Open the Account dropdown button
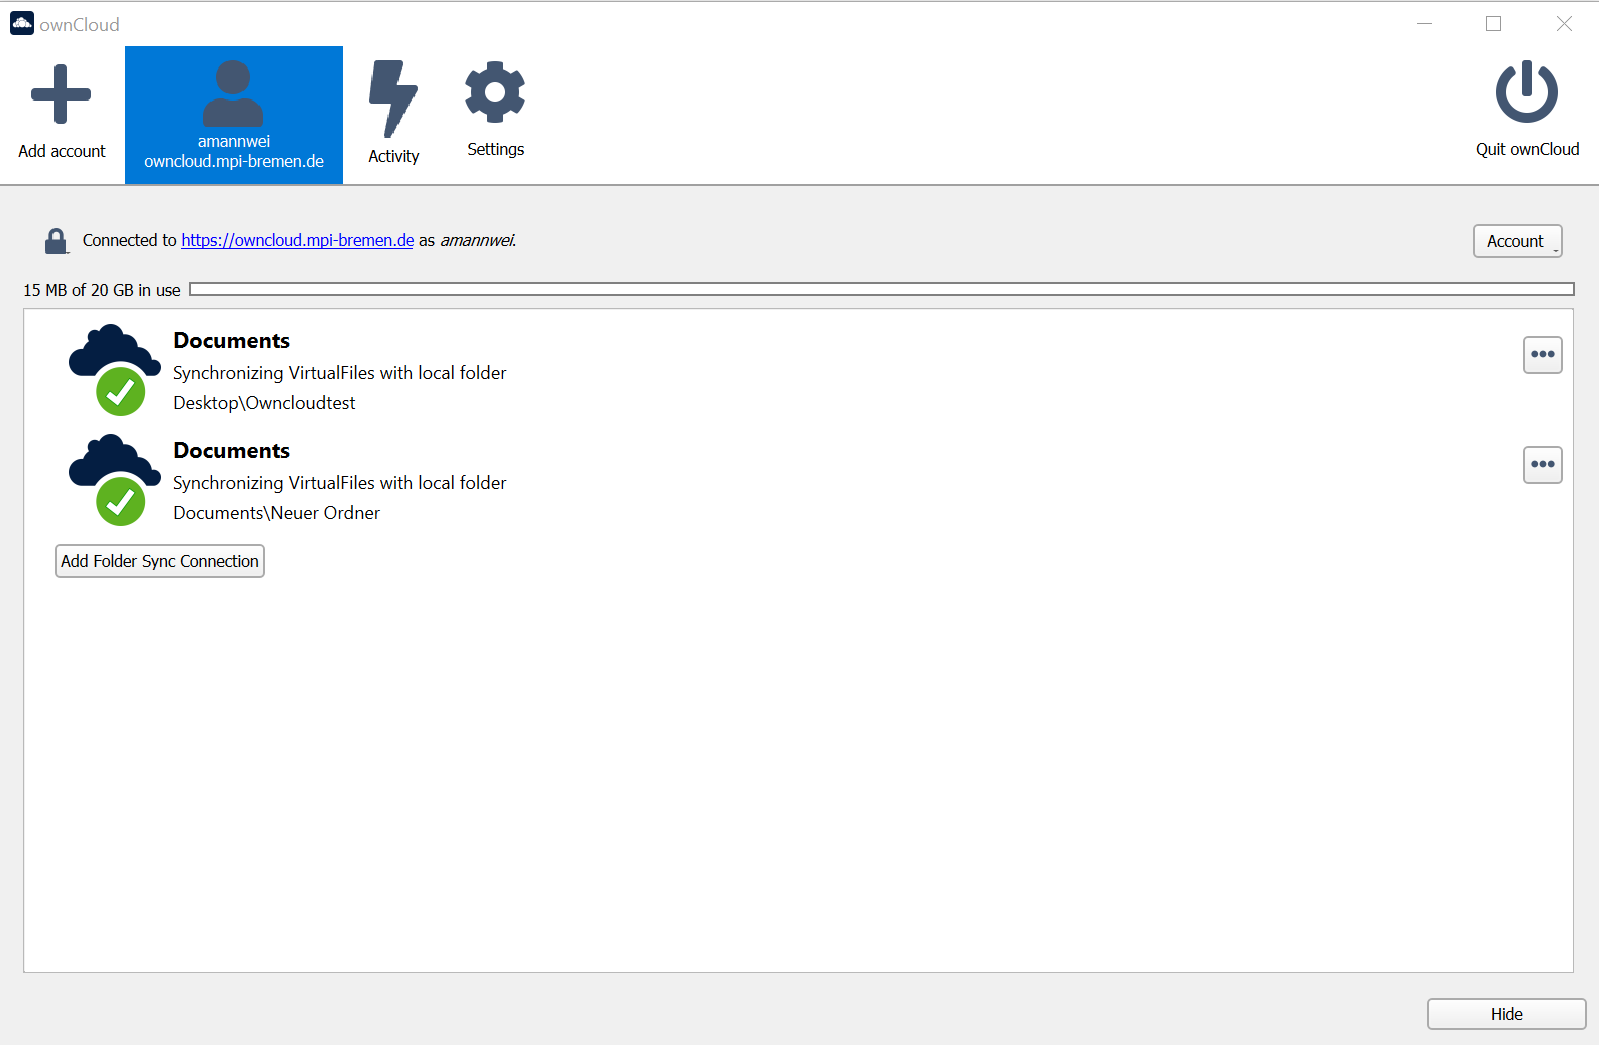This screenshot has height=1045, width=1599. 1517,241
